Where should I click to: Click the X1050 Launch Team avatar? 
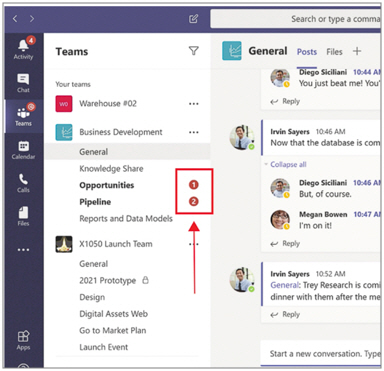click(64, 244)
